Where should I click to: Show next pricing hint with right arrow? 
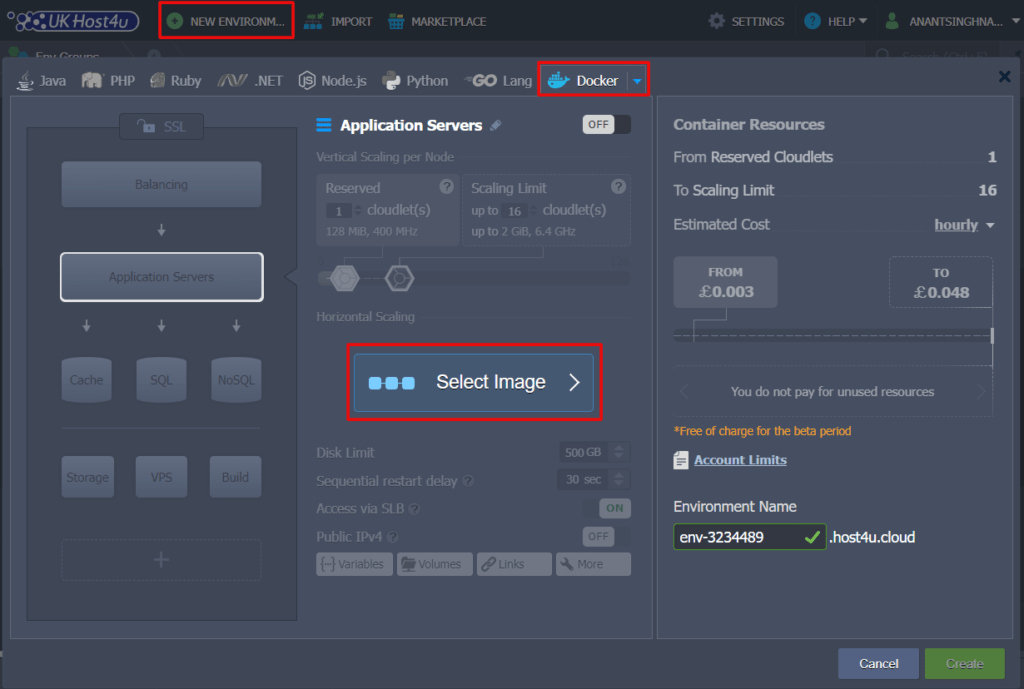981,391
